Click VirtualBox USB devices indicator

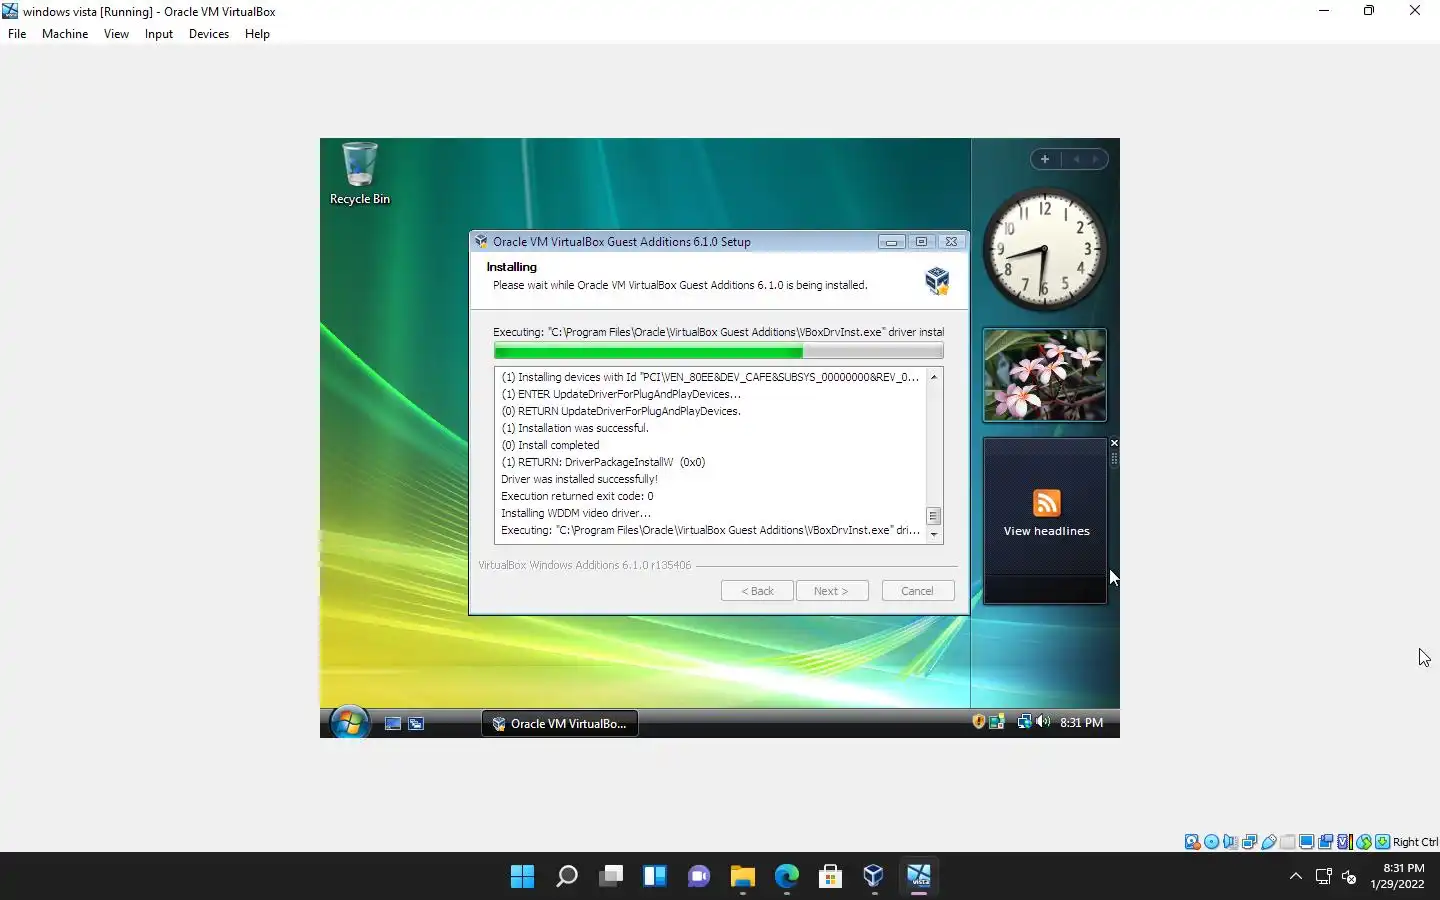(1268, 842)
